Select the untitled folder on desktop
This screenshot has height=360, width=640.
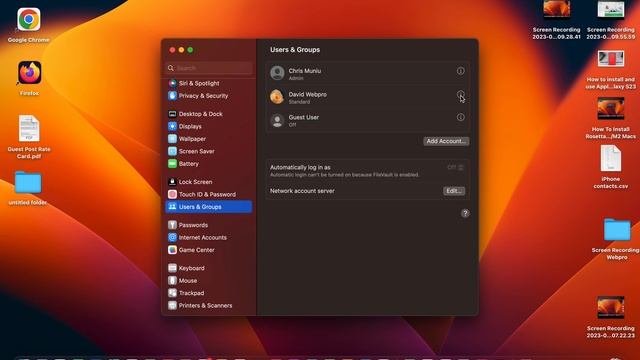point(28,182)
